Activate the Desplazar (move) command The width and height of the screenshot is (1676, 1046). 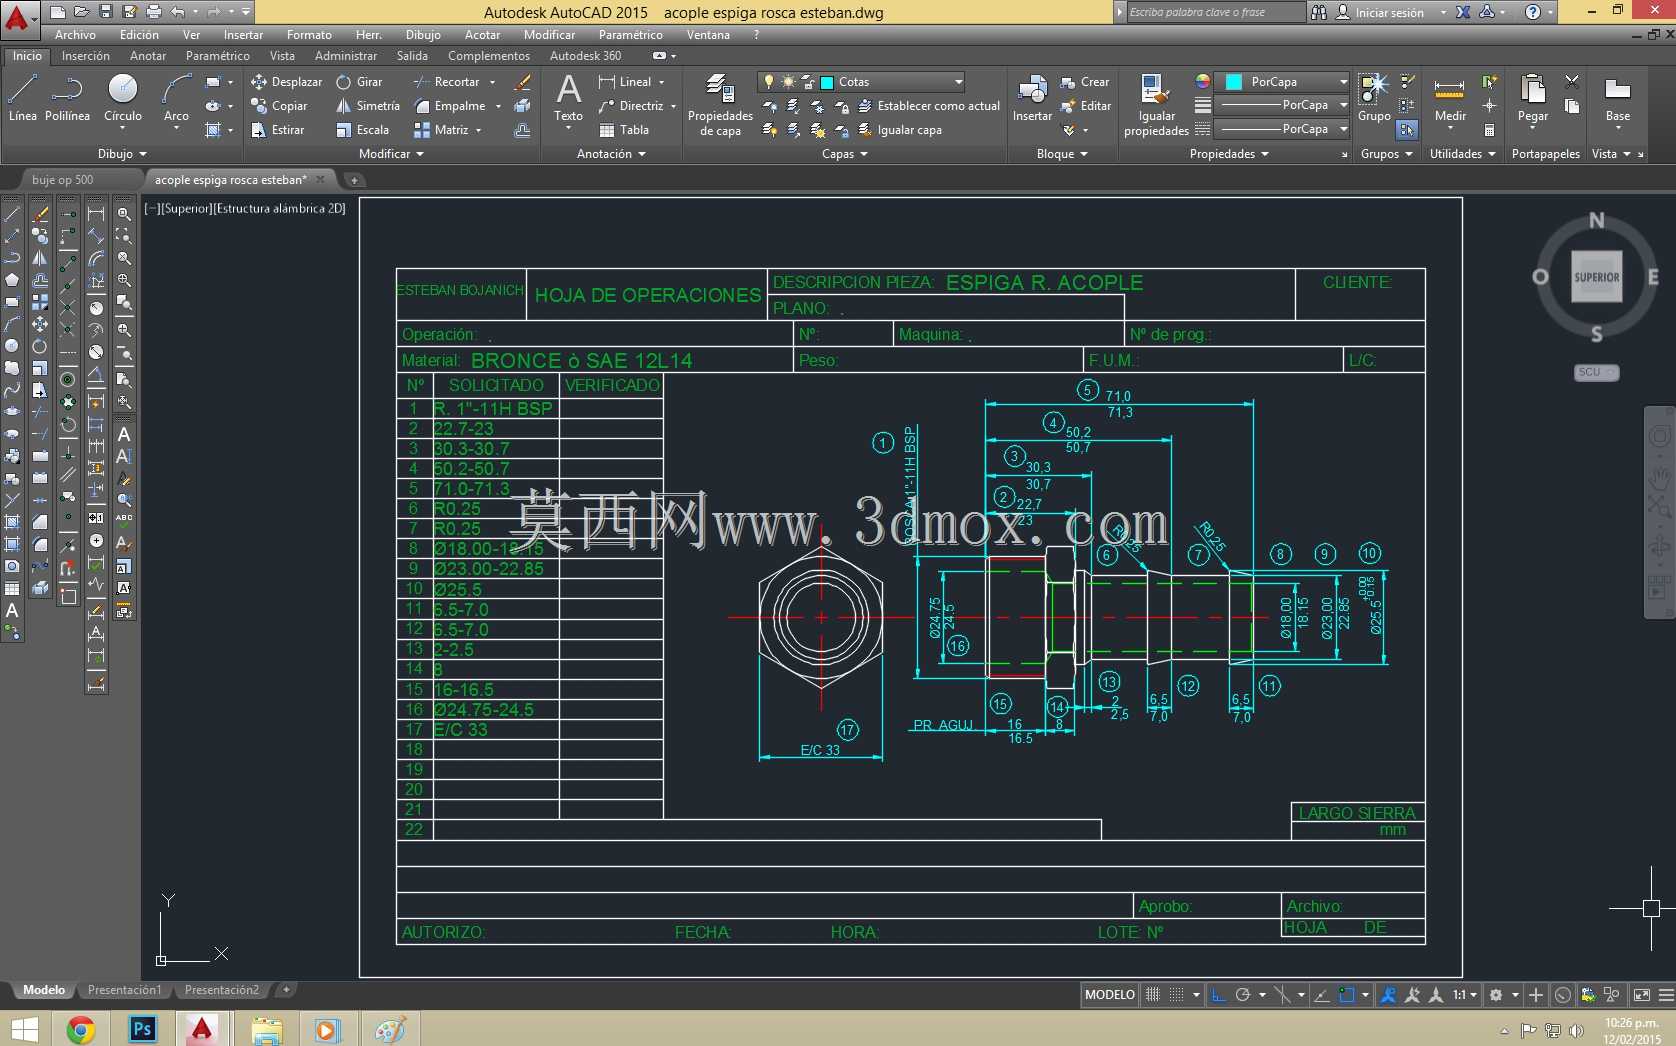(287, 82)
